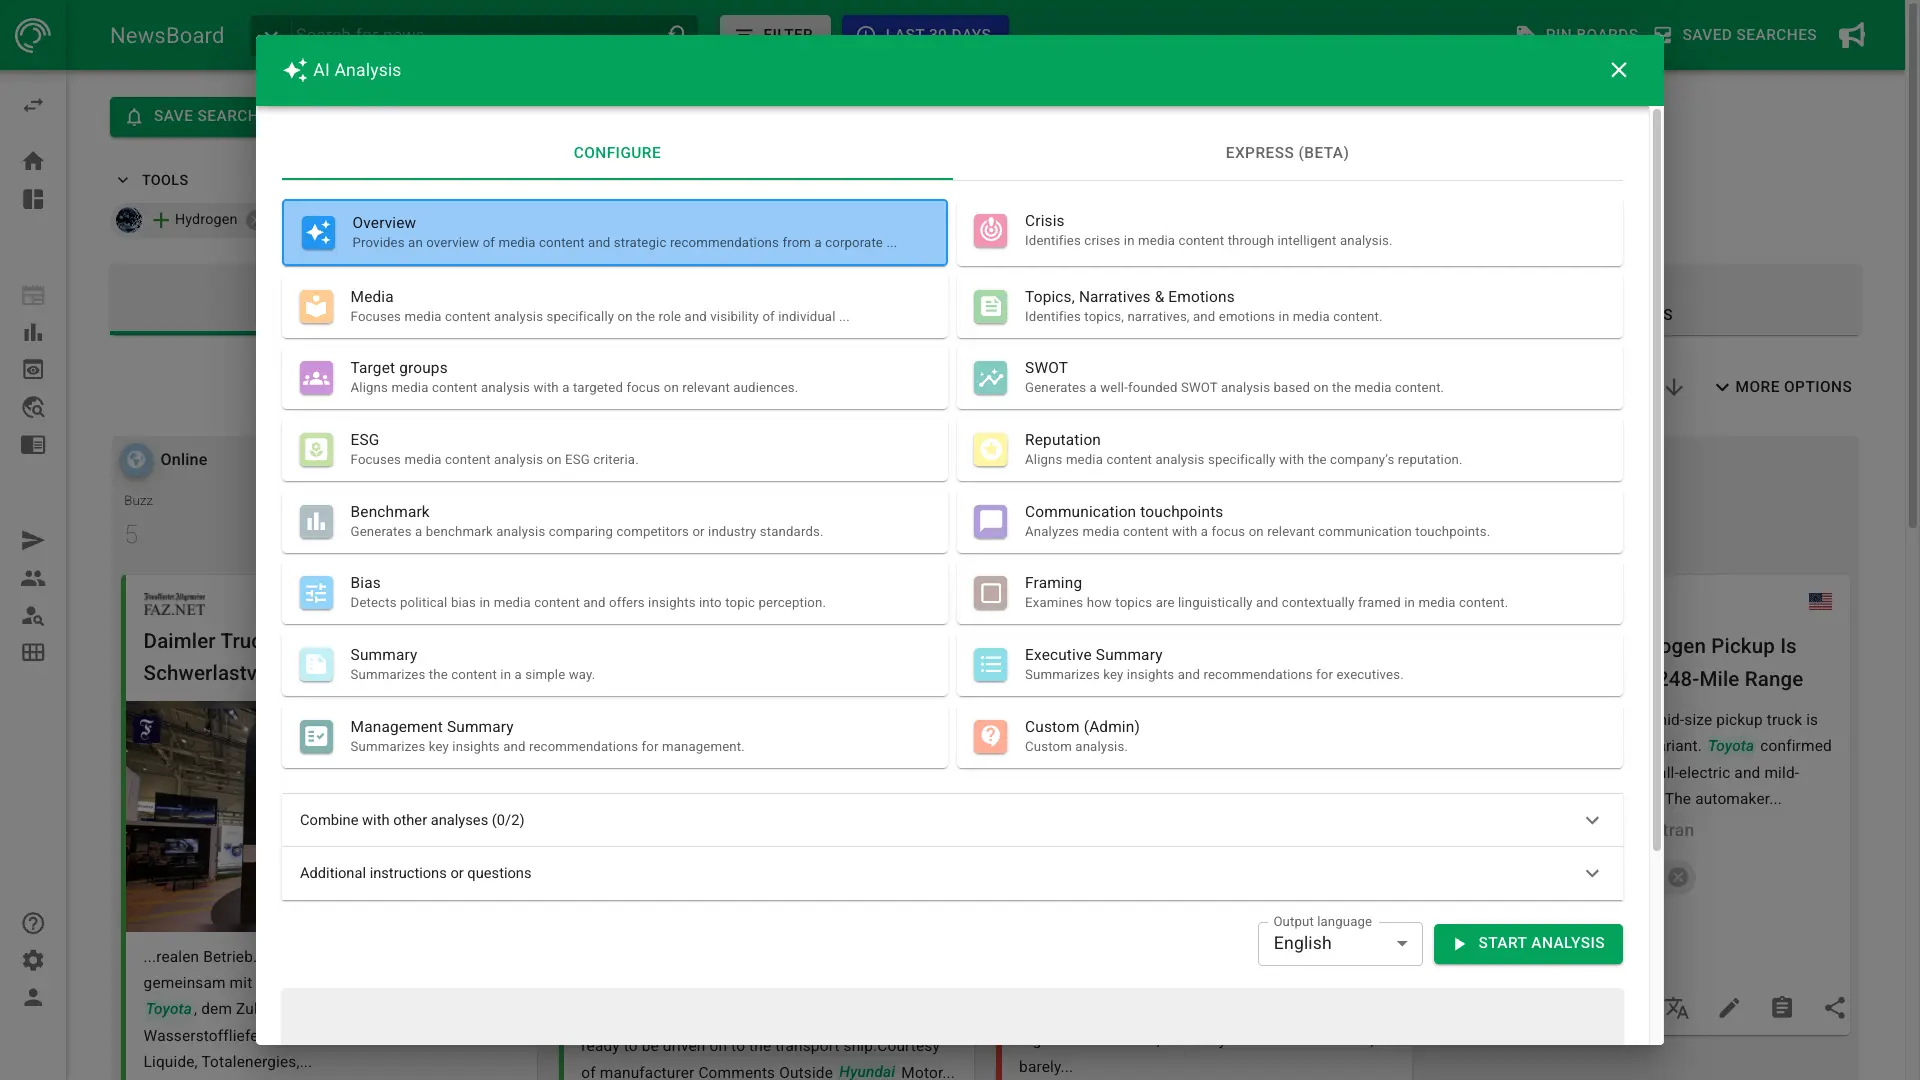
Task: Expand MORE OPTIONS in background page
Action: tap(1783, 387)
